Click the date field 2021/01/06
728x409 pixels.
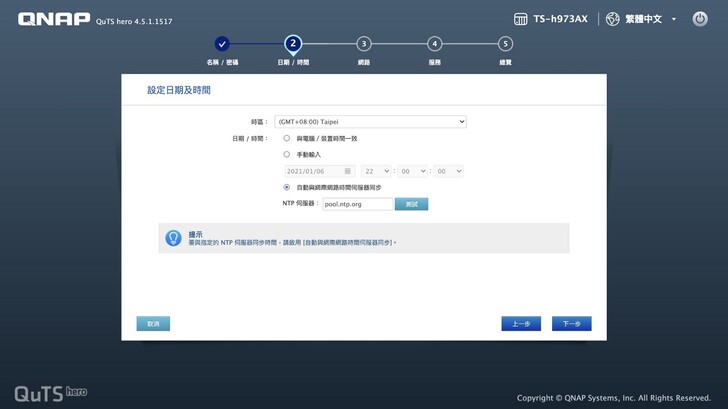click(x=319, y=171)
